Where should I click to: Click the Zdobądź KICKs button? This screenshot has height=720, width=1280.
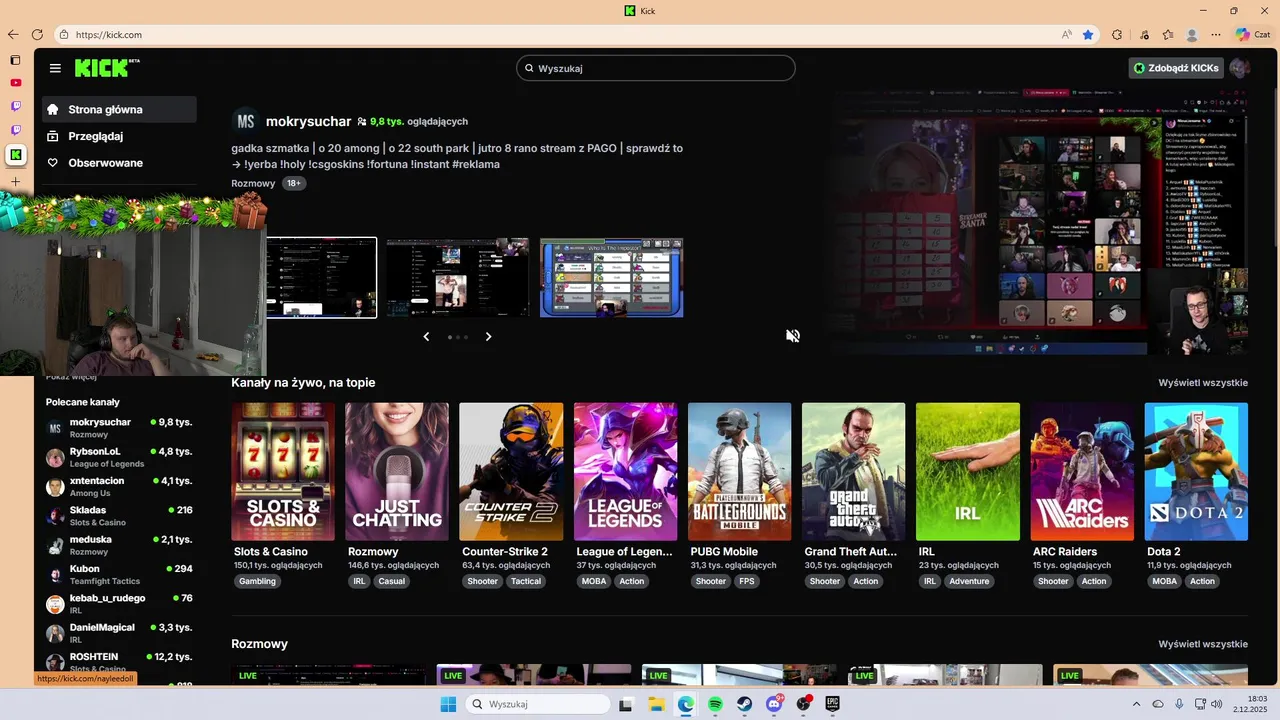[x=1176, y=68]
